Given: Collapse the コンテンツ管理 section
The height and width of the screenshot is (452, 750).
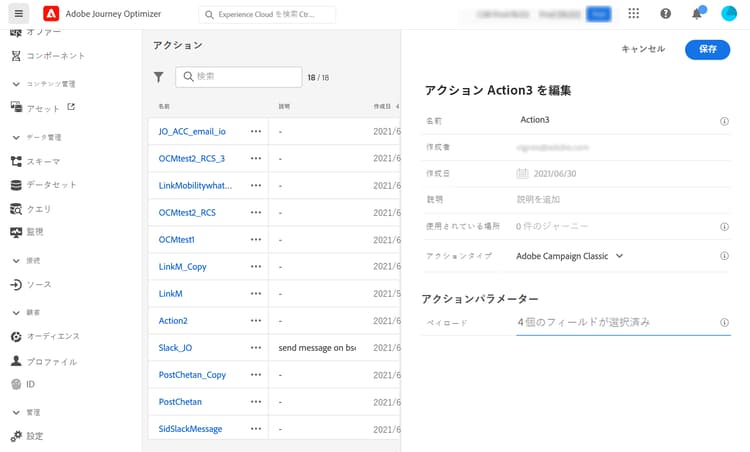Looking at the screenshot, I should [16, 84].
